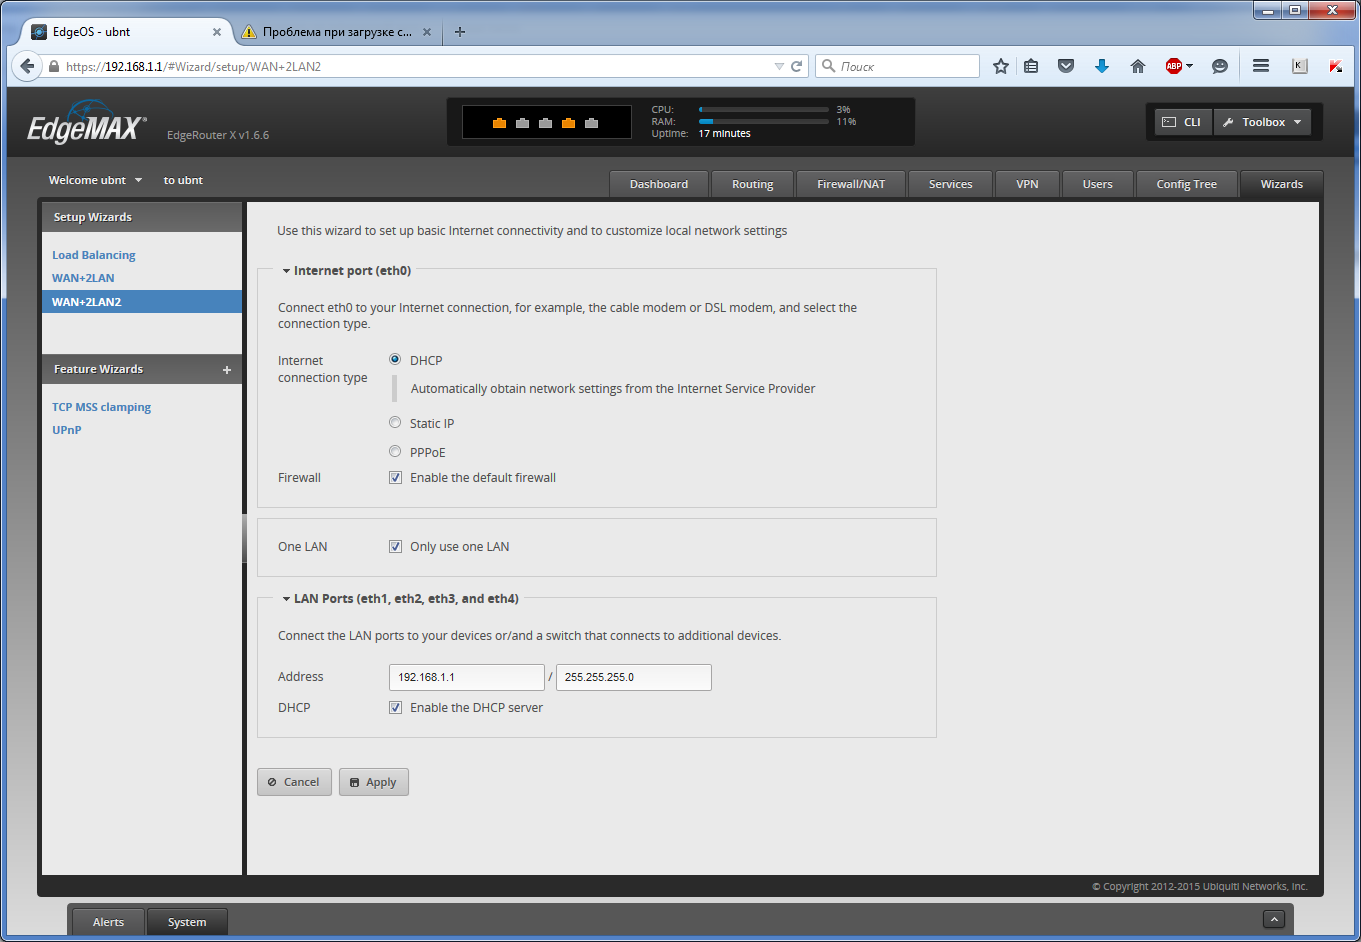This screenshot has height=942, width=1361.
Task: Select the Static IP radio button
Action: 395,423
